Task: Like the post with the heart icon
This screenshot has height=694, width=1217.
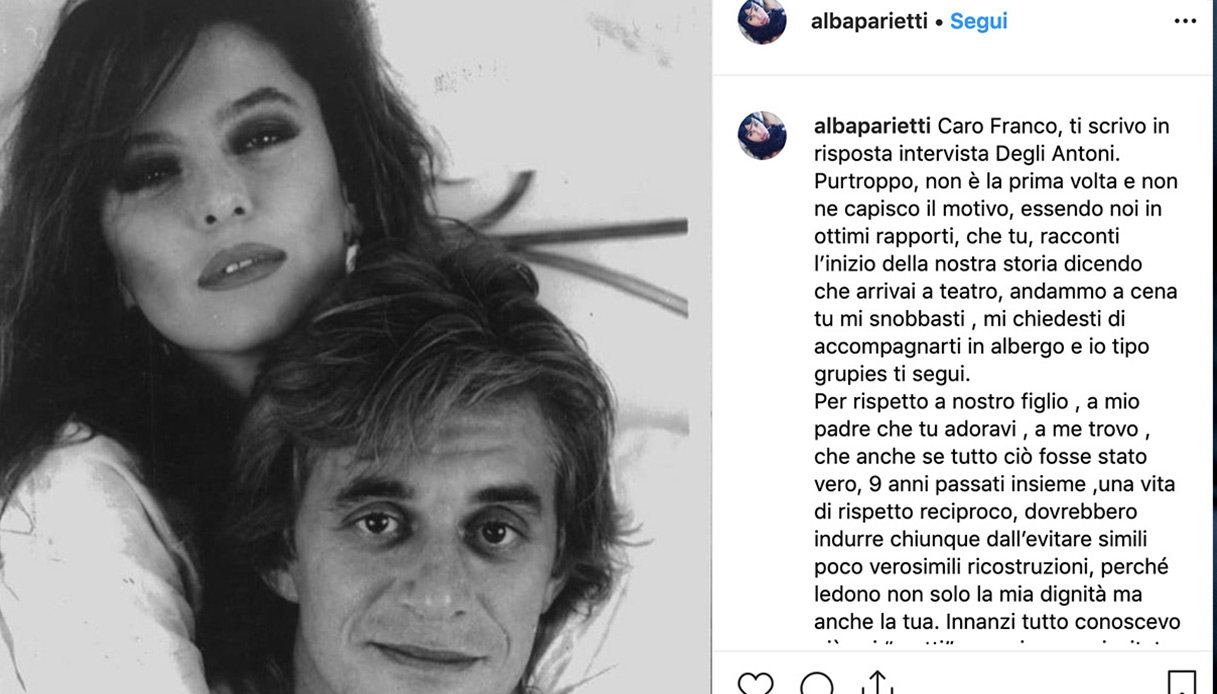Action: click(755, 683)
